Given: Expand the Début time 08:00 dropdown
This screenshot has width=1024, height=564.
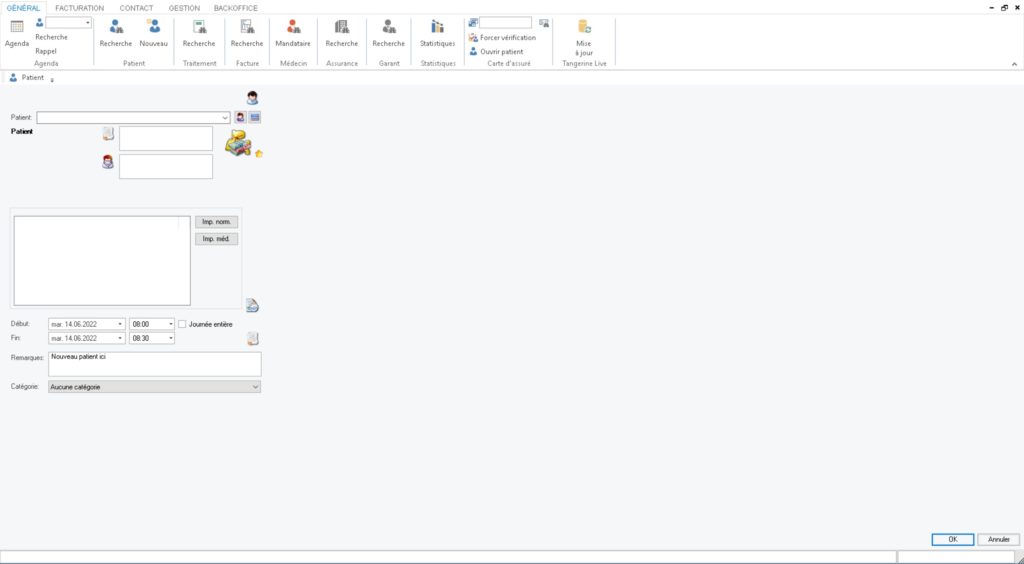Looking at the screenshot, I should point(170,324).
